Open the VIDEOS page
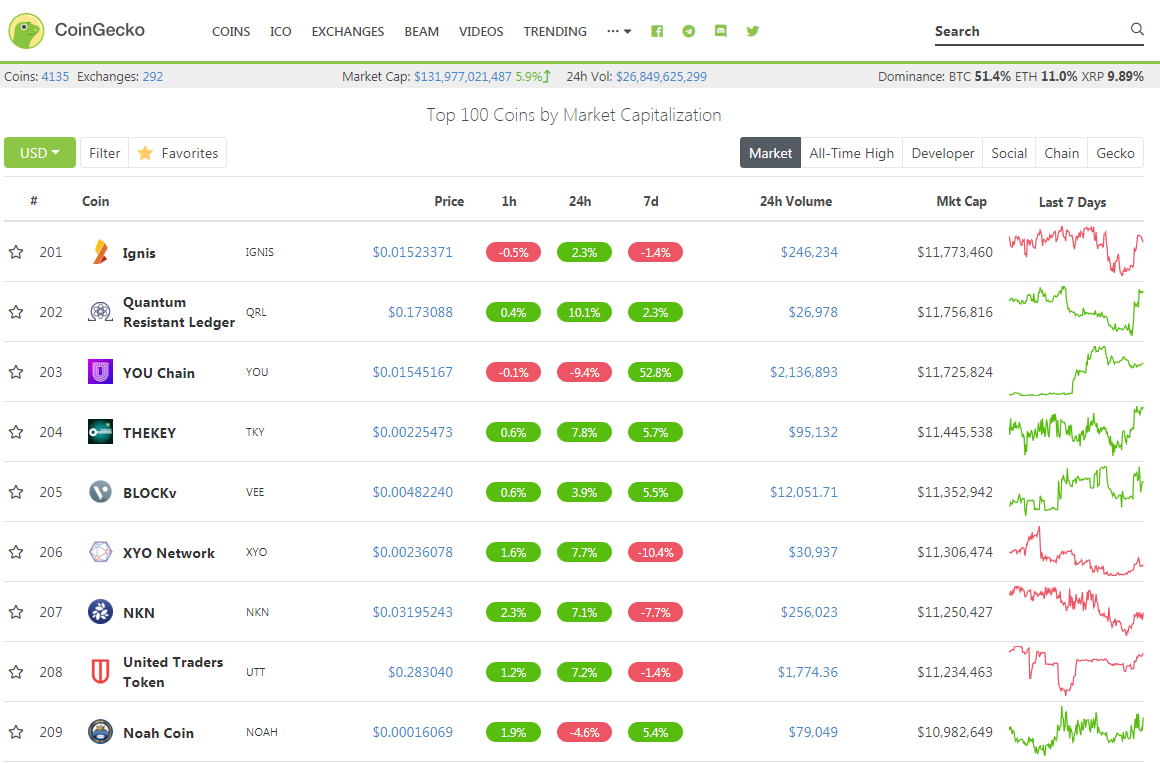 tap(481, 31)
